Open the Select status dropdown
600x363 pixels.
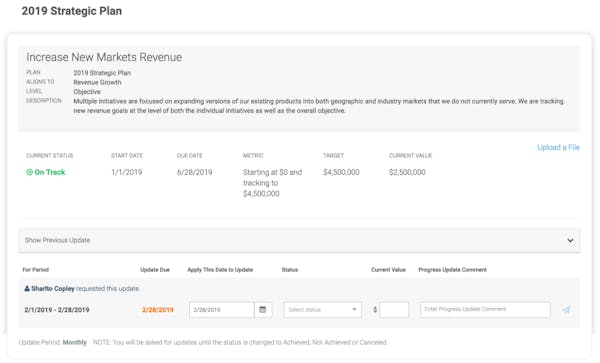pos(323,309)
